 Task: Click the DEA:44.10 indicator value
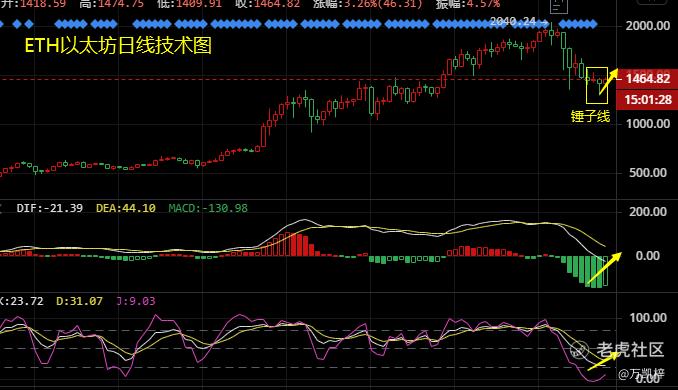pos(126,208)
